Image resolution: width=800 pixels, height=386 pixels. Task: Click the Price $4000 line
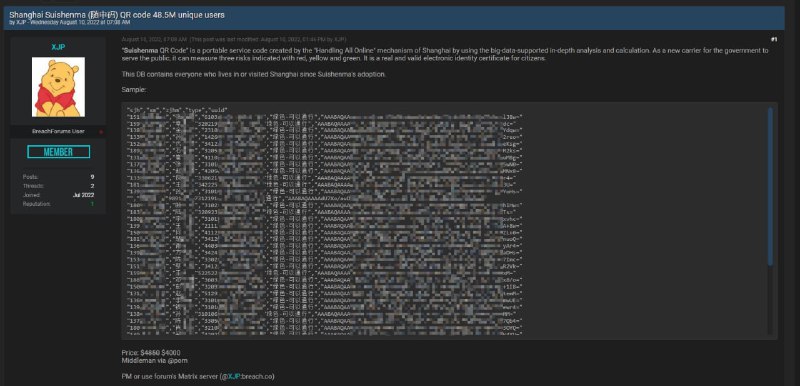[151, 353]
